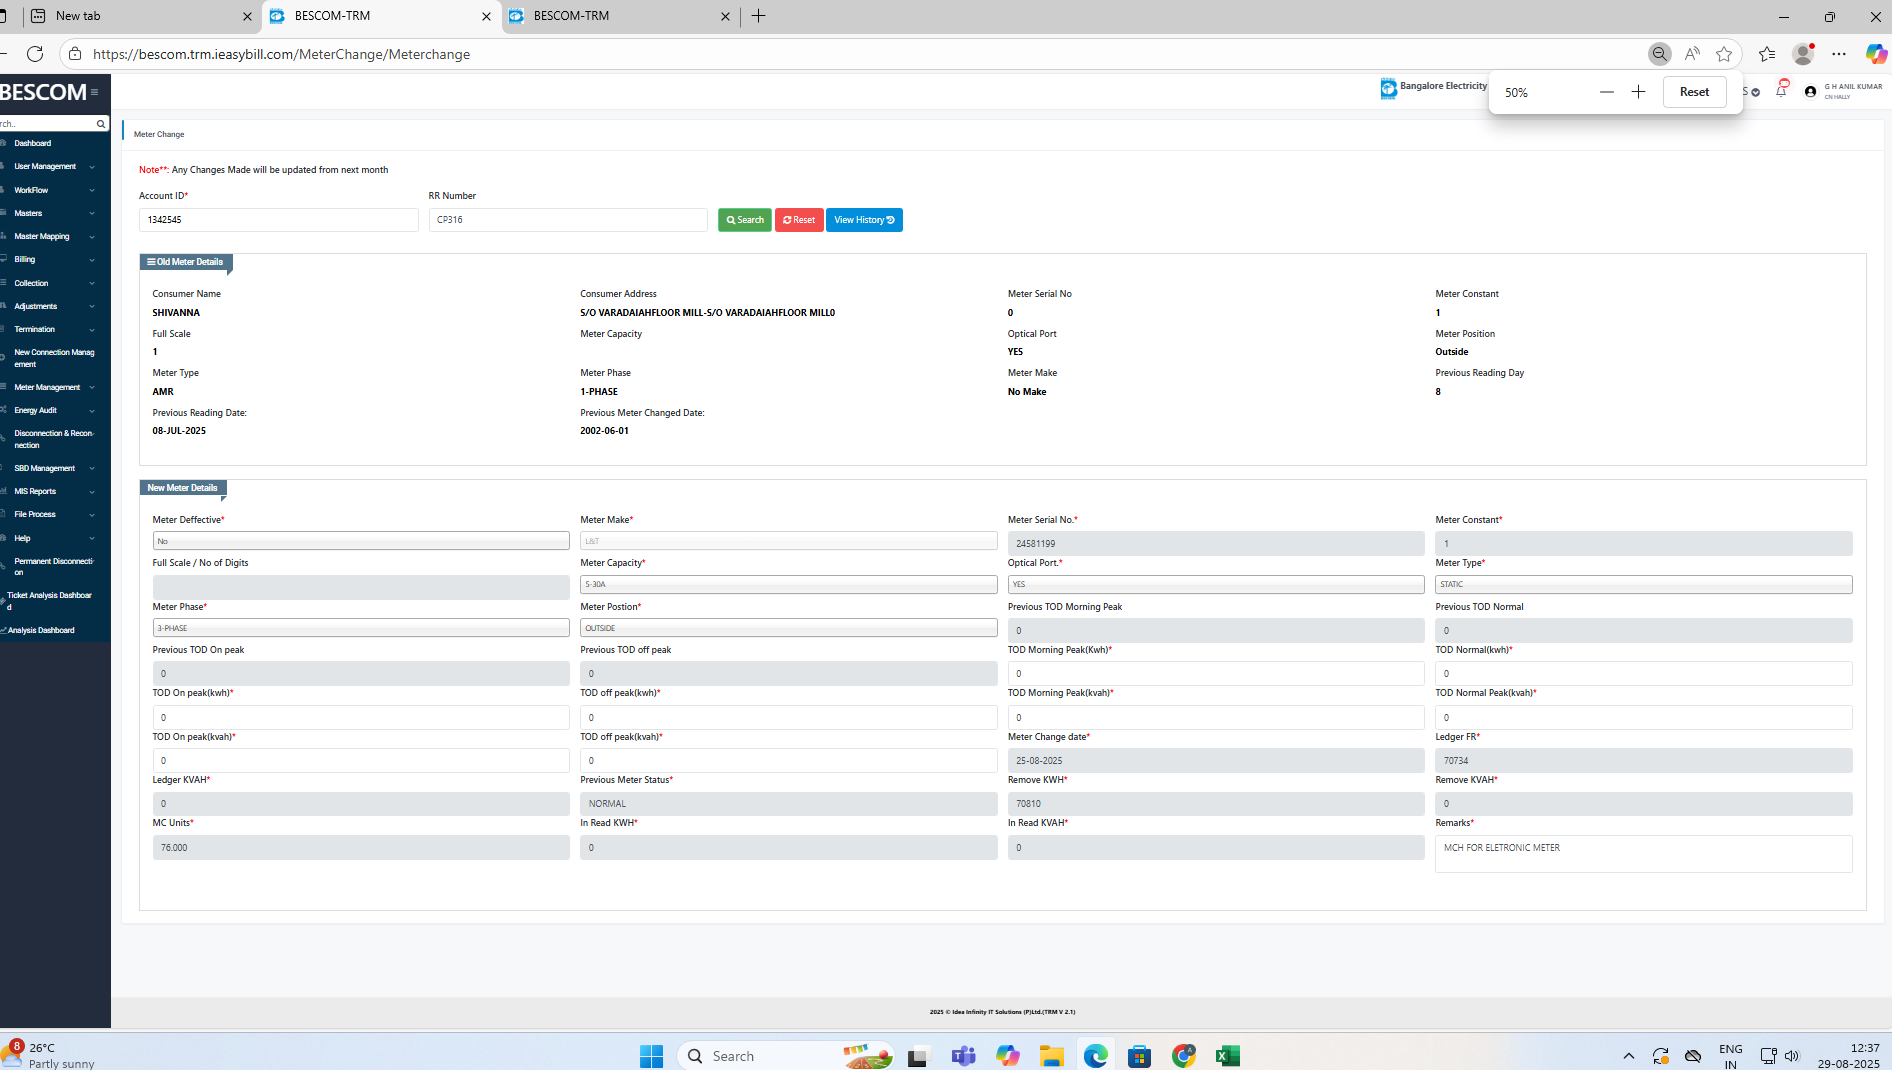Open Dashboard in the sidebar
This screenshot has height=1070, width=1892.
(x=33, y=143)
